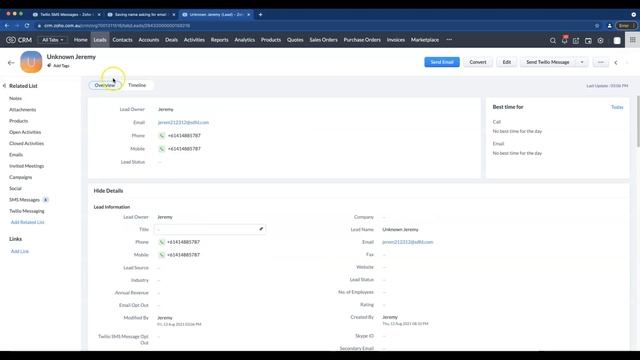This screenshot has height=360, width=640.
Task: Go back with the left arrow beside lead avatar
Action: pos(11,63)
